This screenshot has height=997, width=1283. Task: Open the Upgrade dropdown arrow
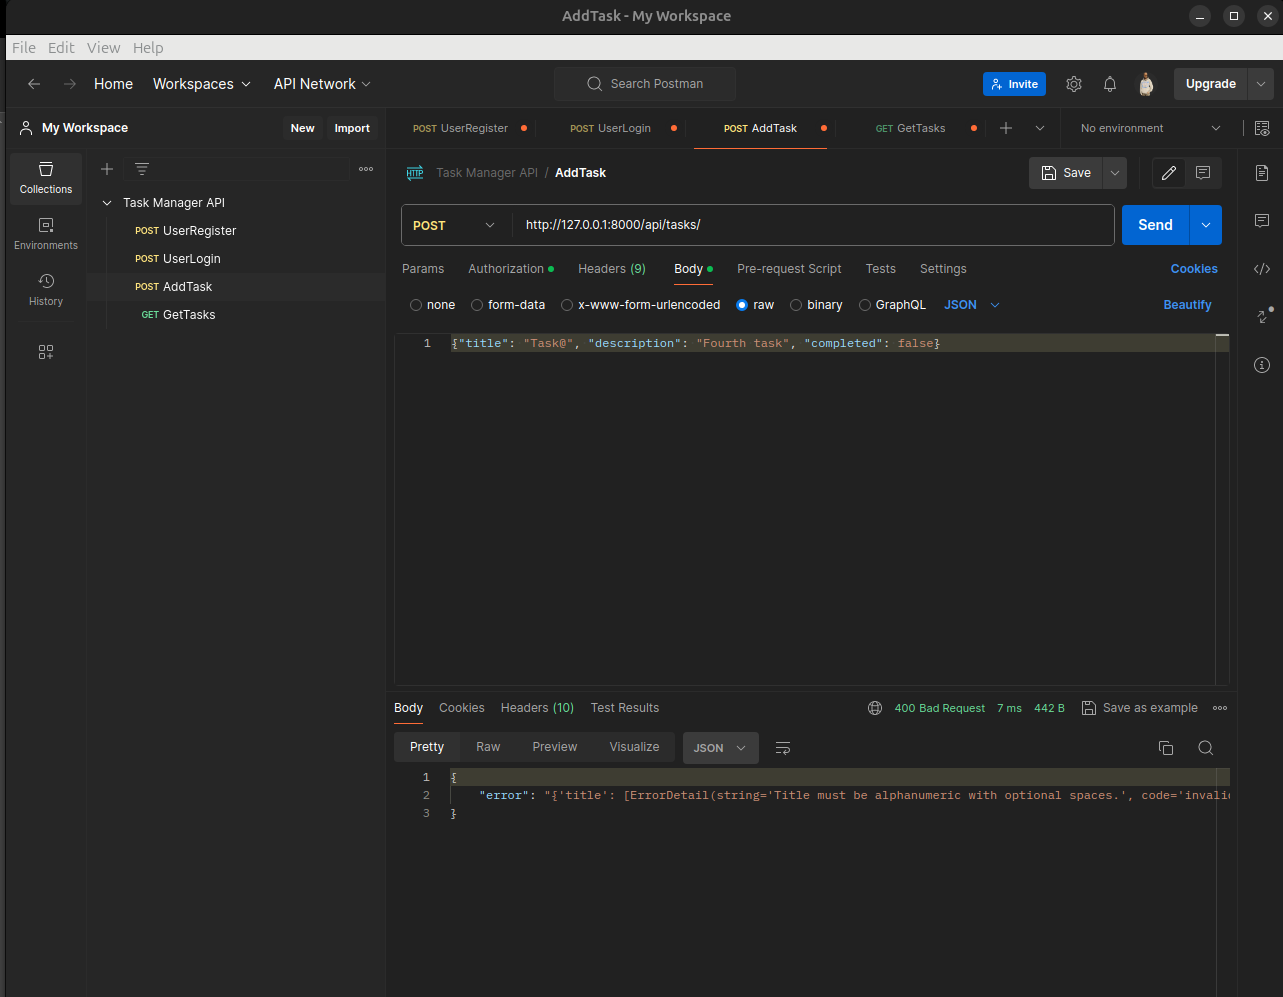coord(1261,84)
